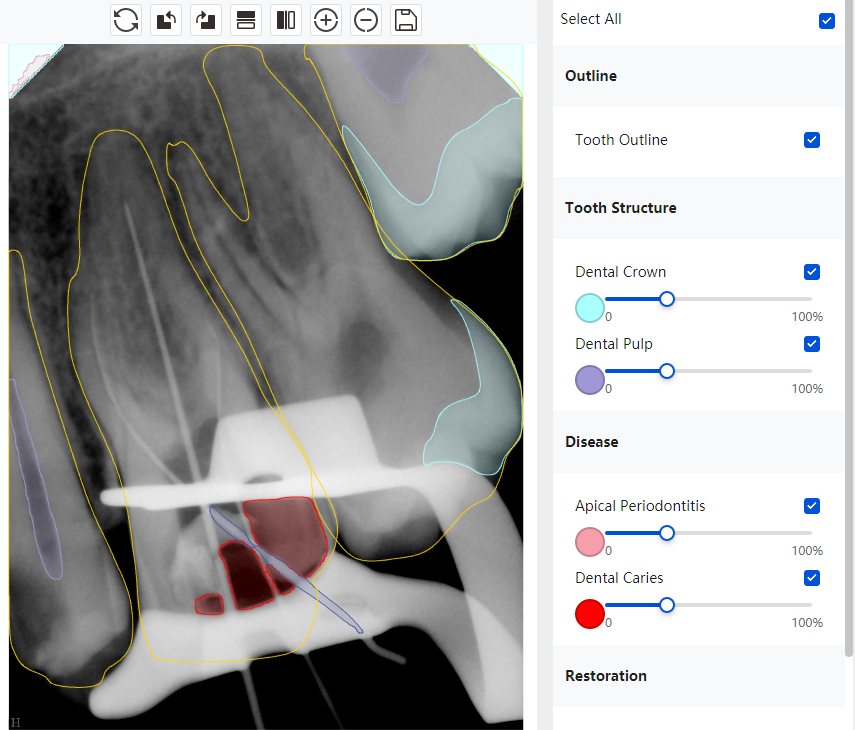This screenshot has height=730, width=855.
Task: Click the Apical Periodontitis opacity slider handle
Action: click(x=666, y=533)
